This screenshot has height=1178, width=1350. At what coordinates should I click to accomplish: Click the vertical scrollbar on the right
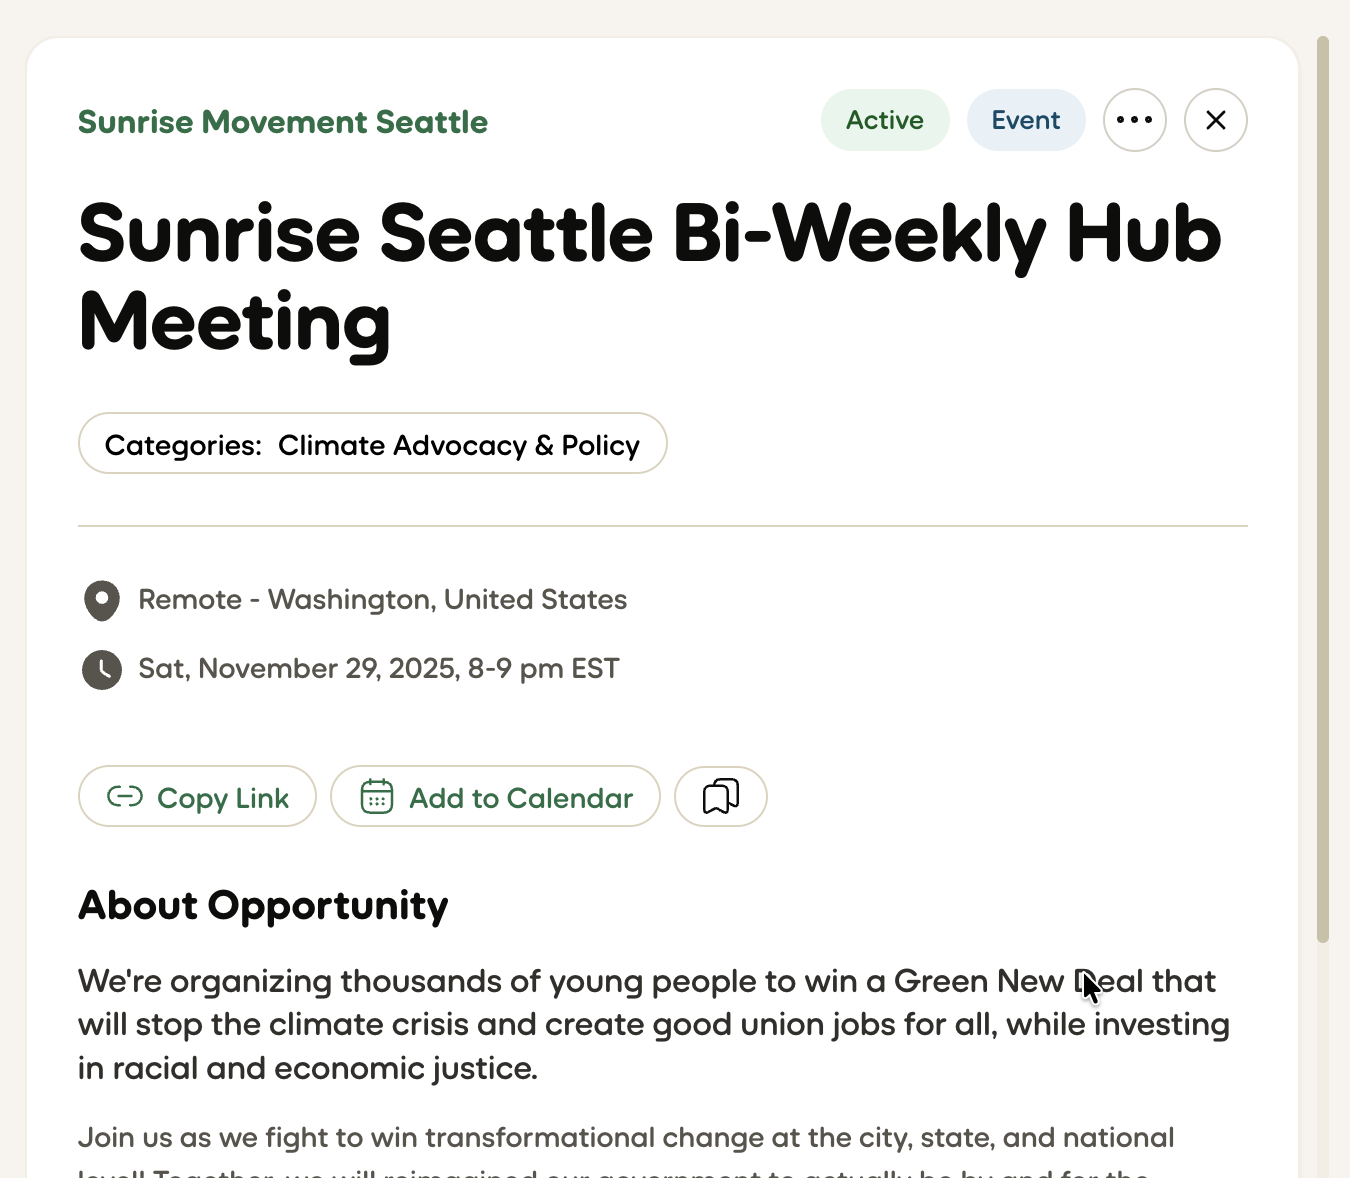tap(1322, 489)
